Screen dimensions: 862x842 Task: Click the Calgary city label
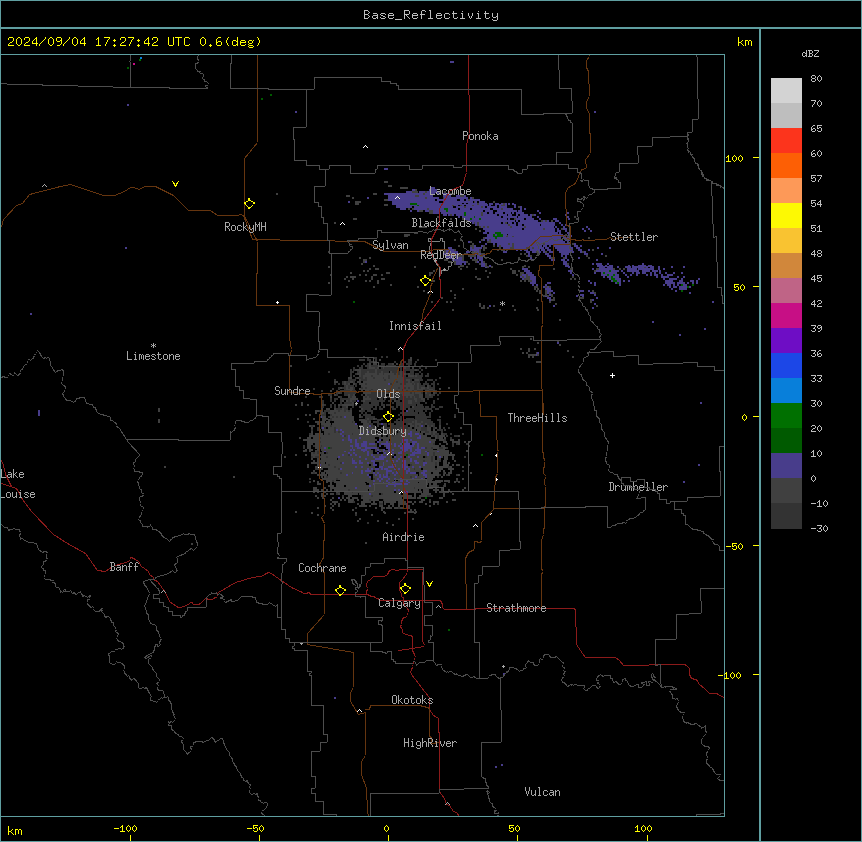[x=399, y=603]
